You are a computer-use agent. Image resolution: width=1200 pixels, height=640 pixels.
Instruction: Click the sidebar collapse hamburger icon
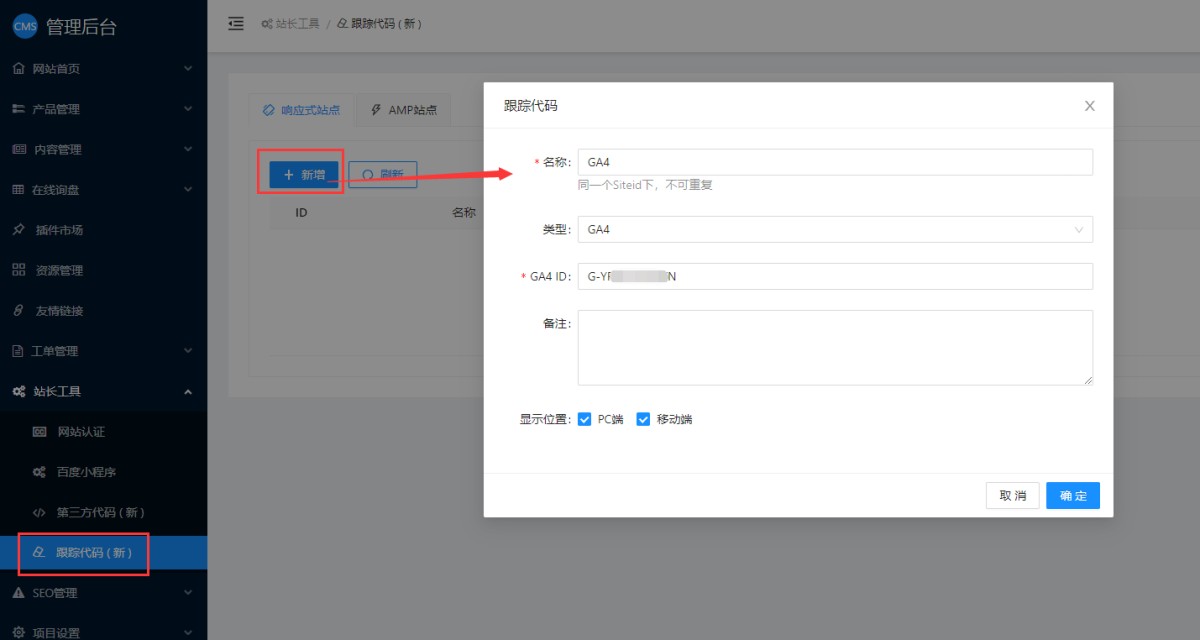point(236,23)
